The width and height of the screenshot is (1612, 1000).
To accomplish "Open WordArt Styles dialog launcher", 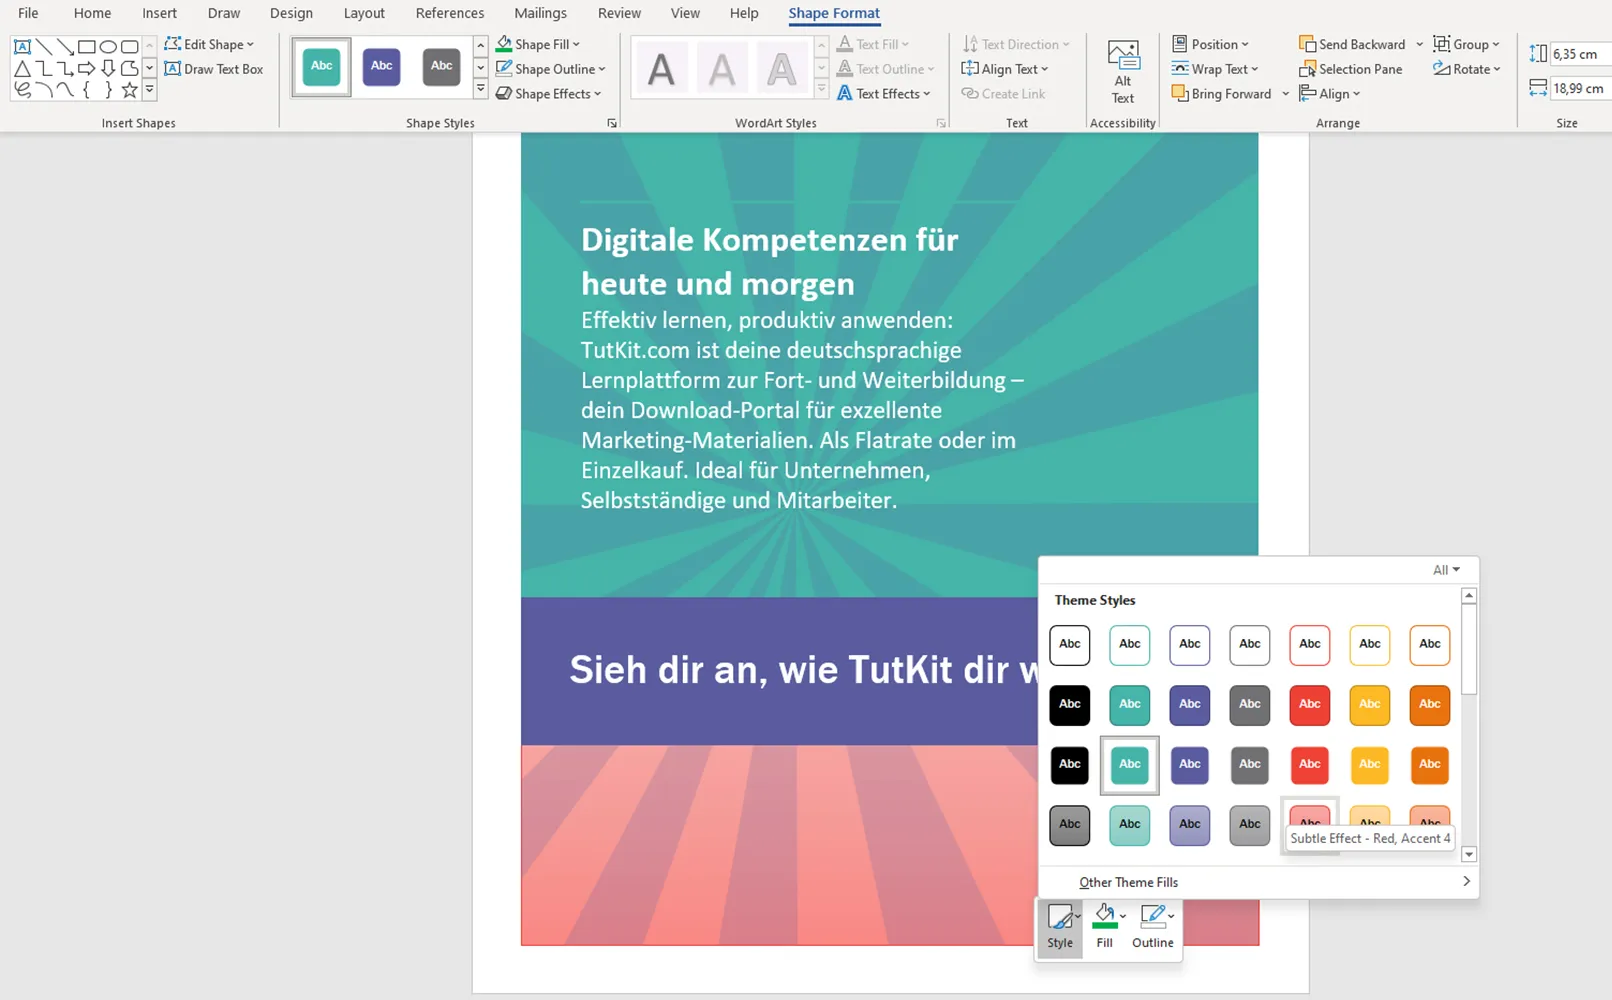I will (x=941, y=123).
